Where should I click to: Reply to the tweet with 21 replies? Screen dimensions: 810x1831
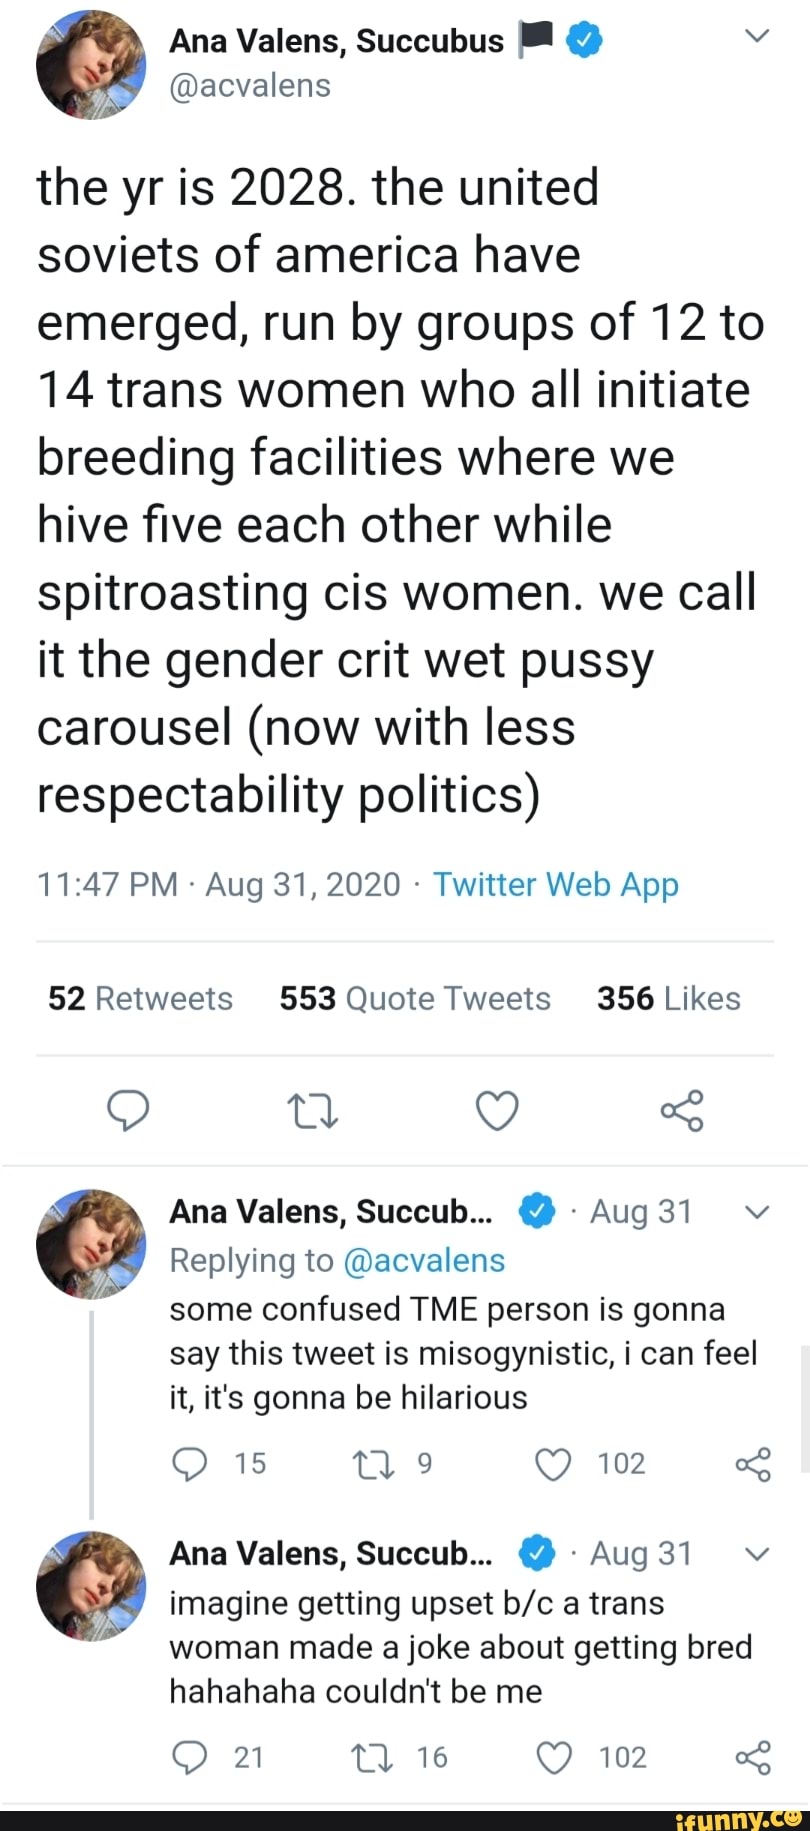(x=189, y=1757)
